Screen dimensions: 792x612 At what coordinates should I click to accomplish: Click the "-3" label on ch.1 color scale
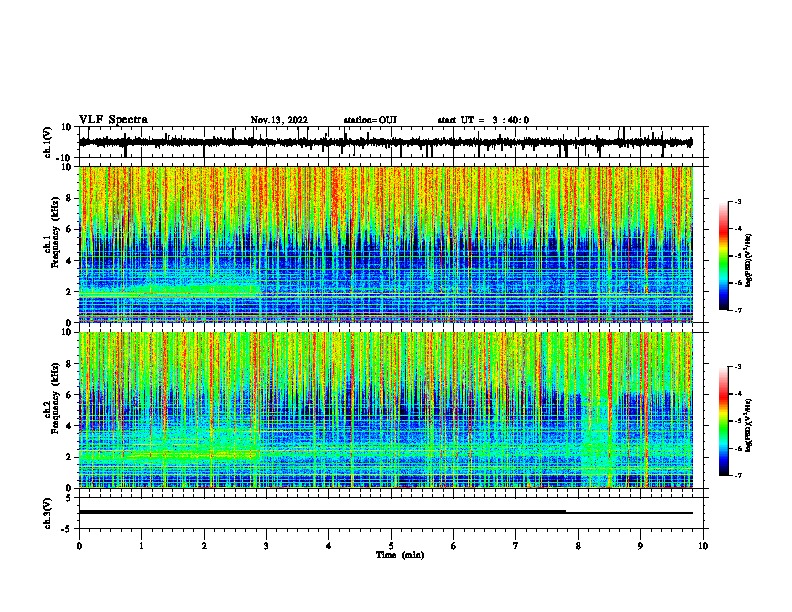coord(738,201)
